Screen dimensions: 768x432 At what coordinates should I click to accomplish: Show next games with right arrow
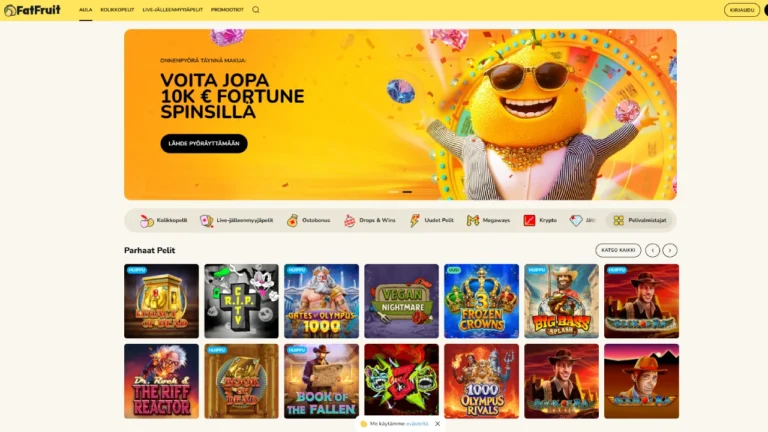670,250
